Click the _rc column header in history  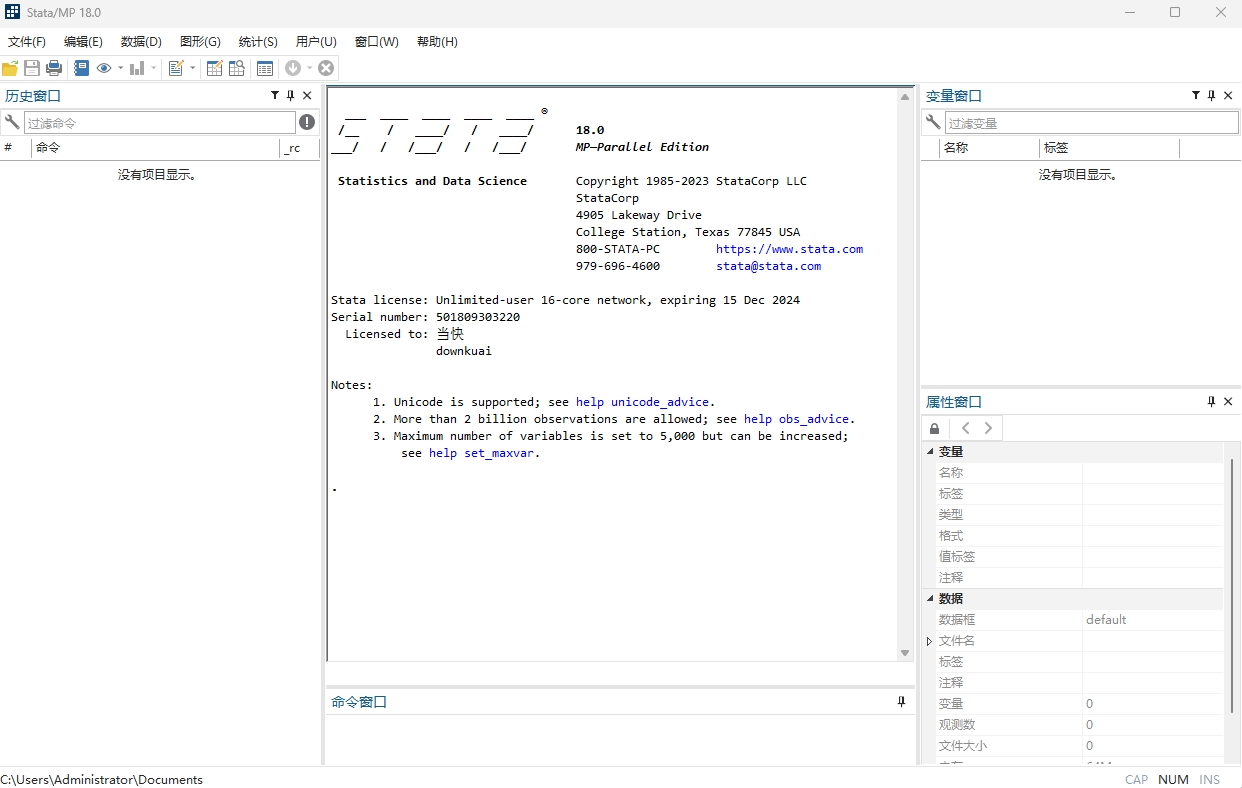click(x=299, y=148)
